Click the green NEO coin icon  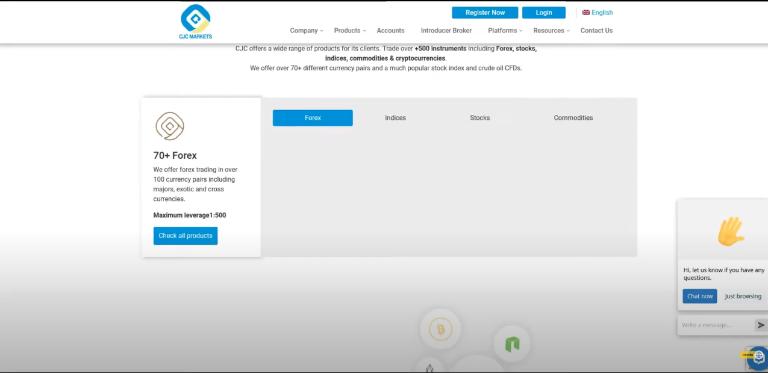click(x=512, y=345)
